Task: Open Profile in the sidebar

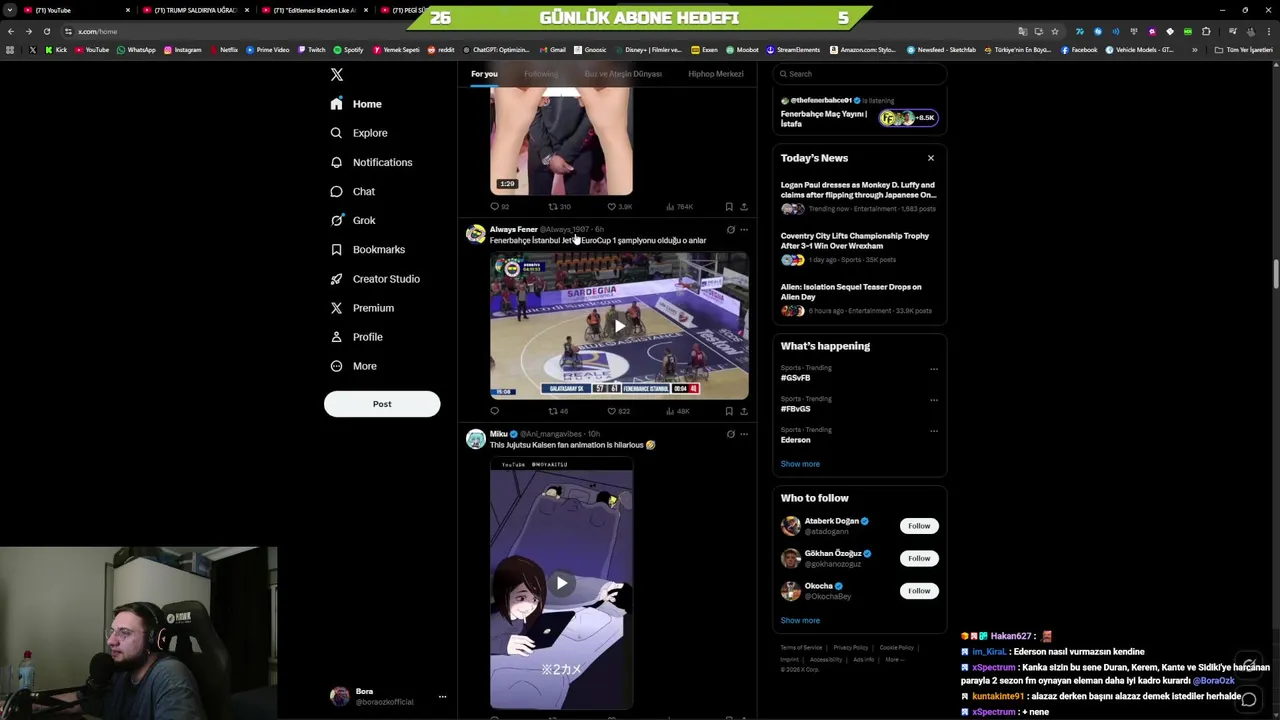Action: click(356, 337)
